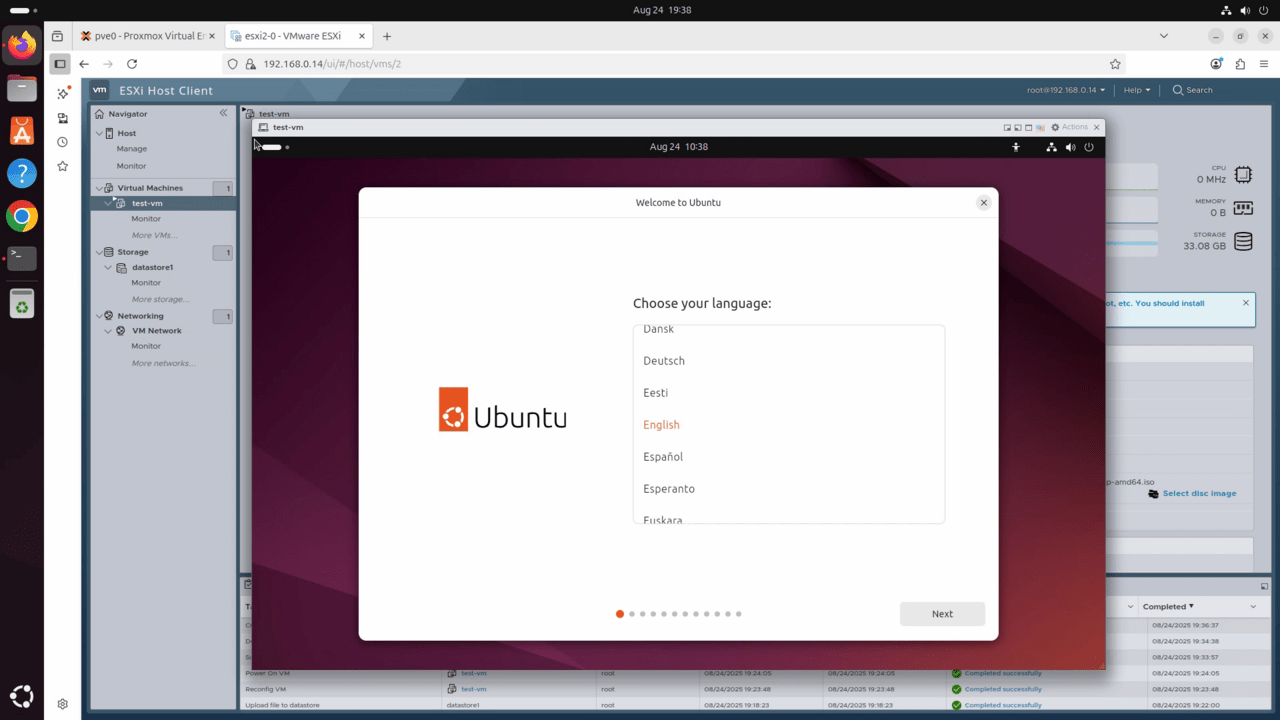The height and width of the screenshot is (720, 1280).
Task: Open the Trash in the dock
Action: (x=22, y=303)
